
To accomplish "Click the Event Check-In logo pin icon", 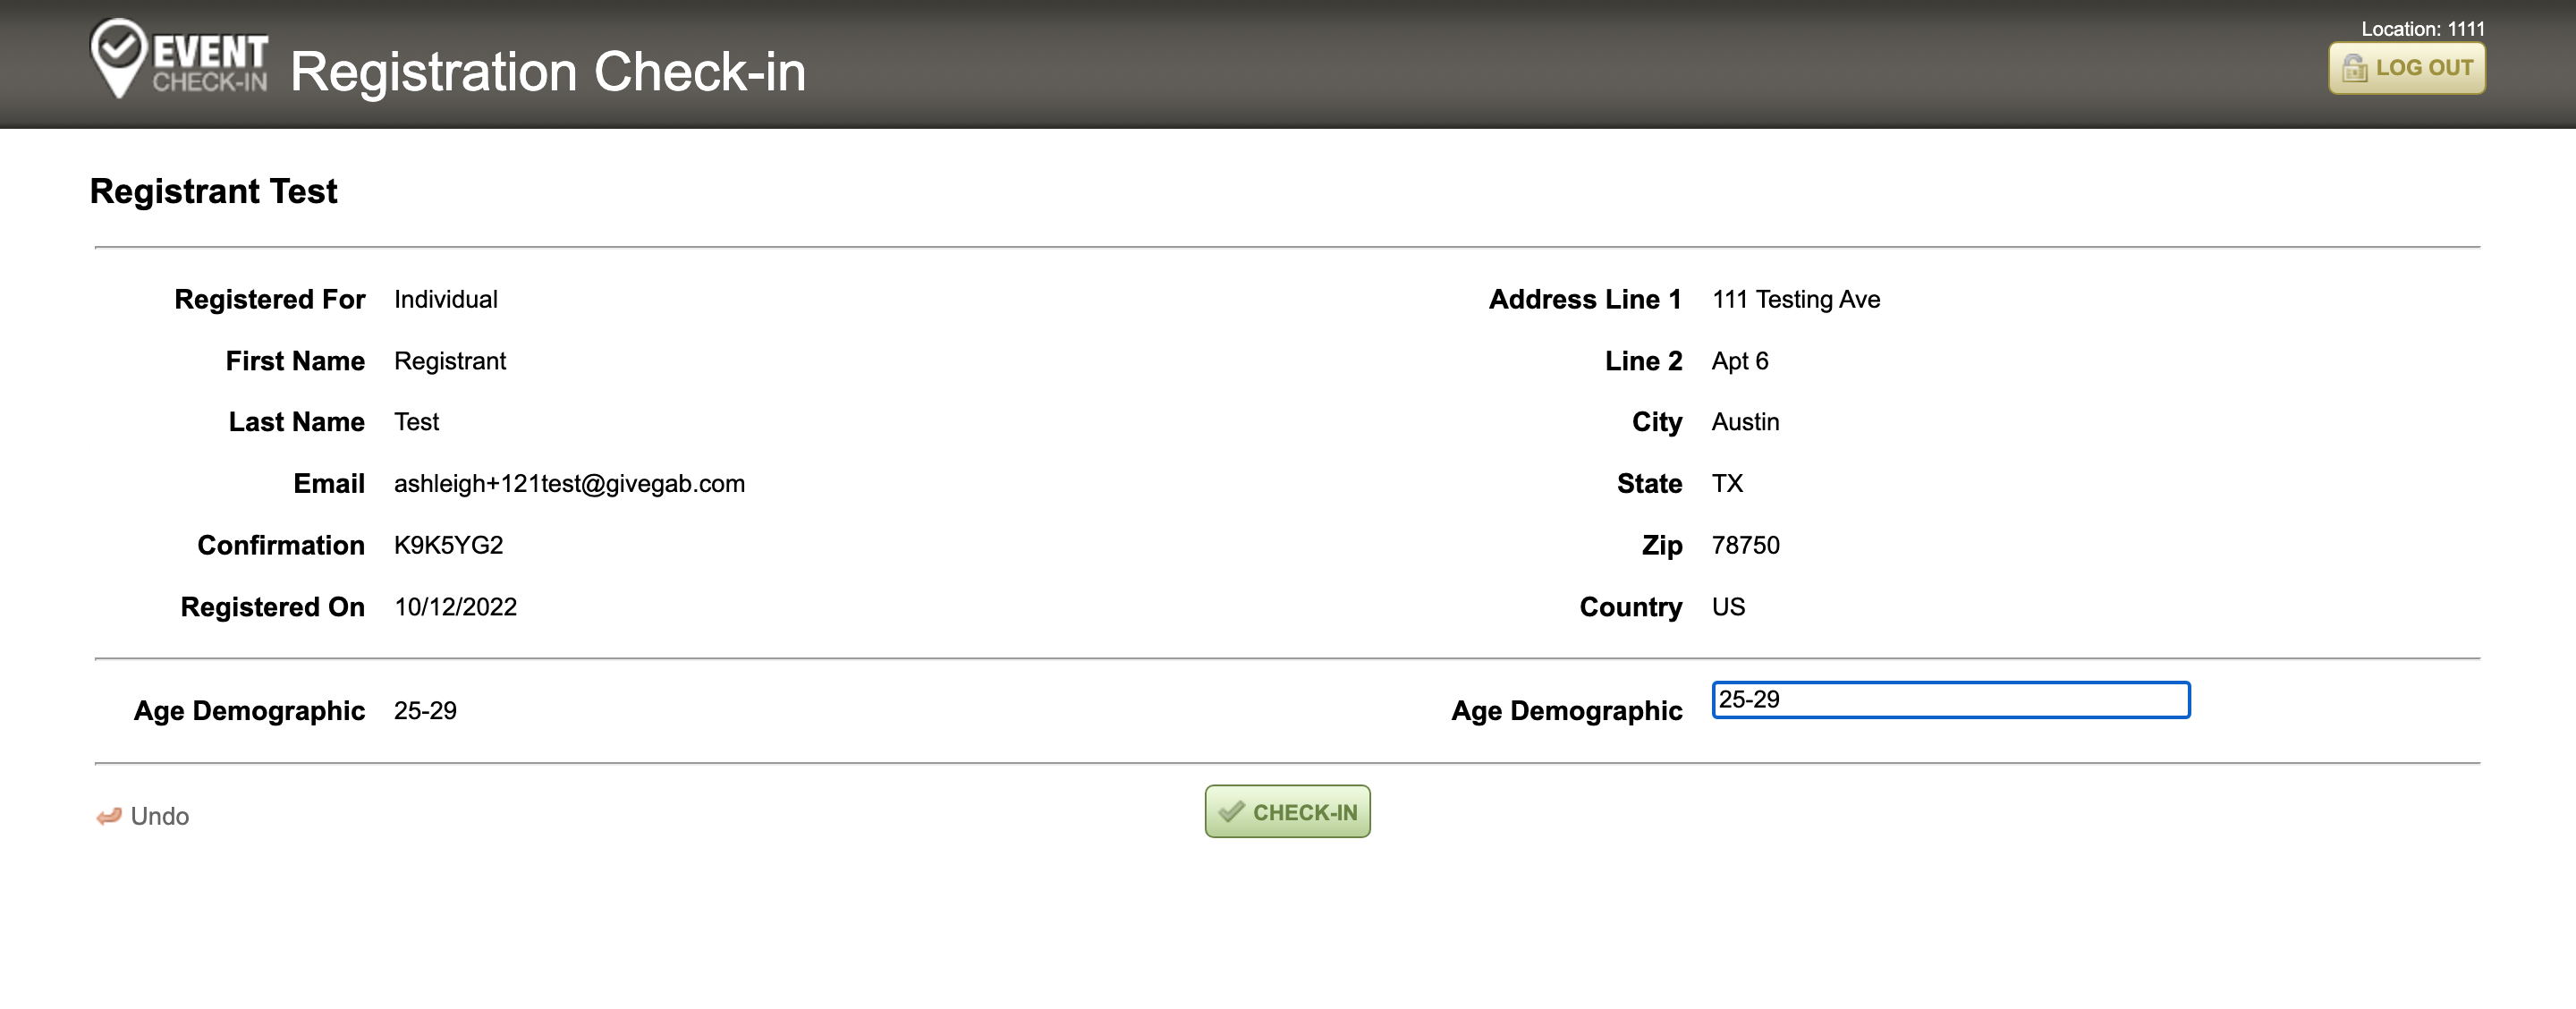I will (118, 58).
